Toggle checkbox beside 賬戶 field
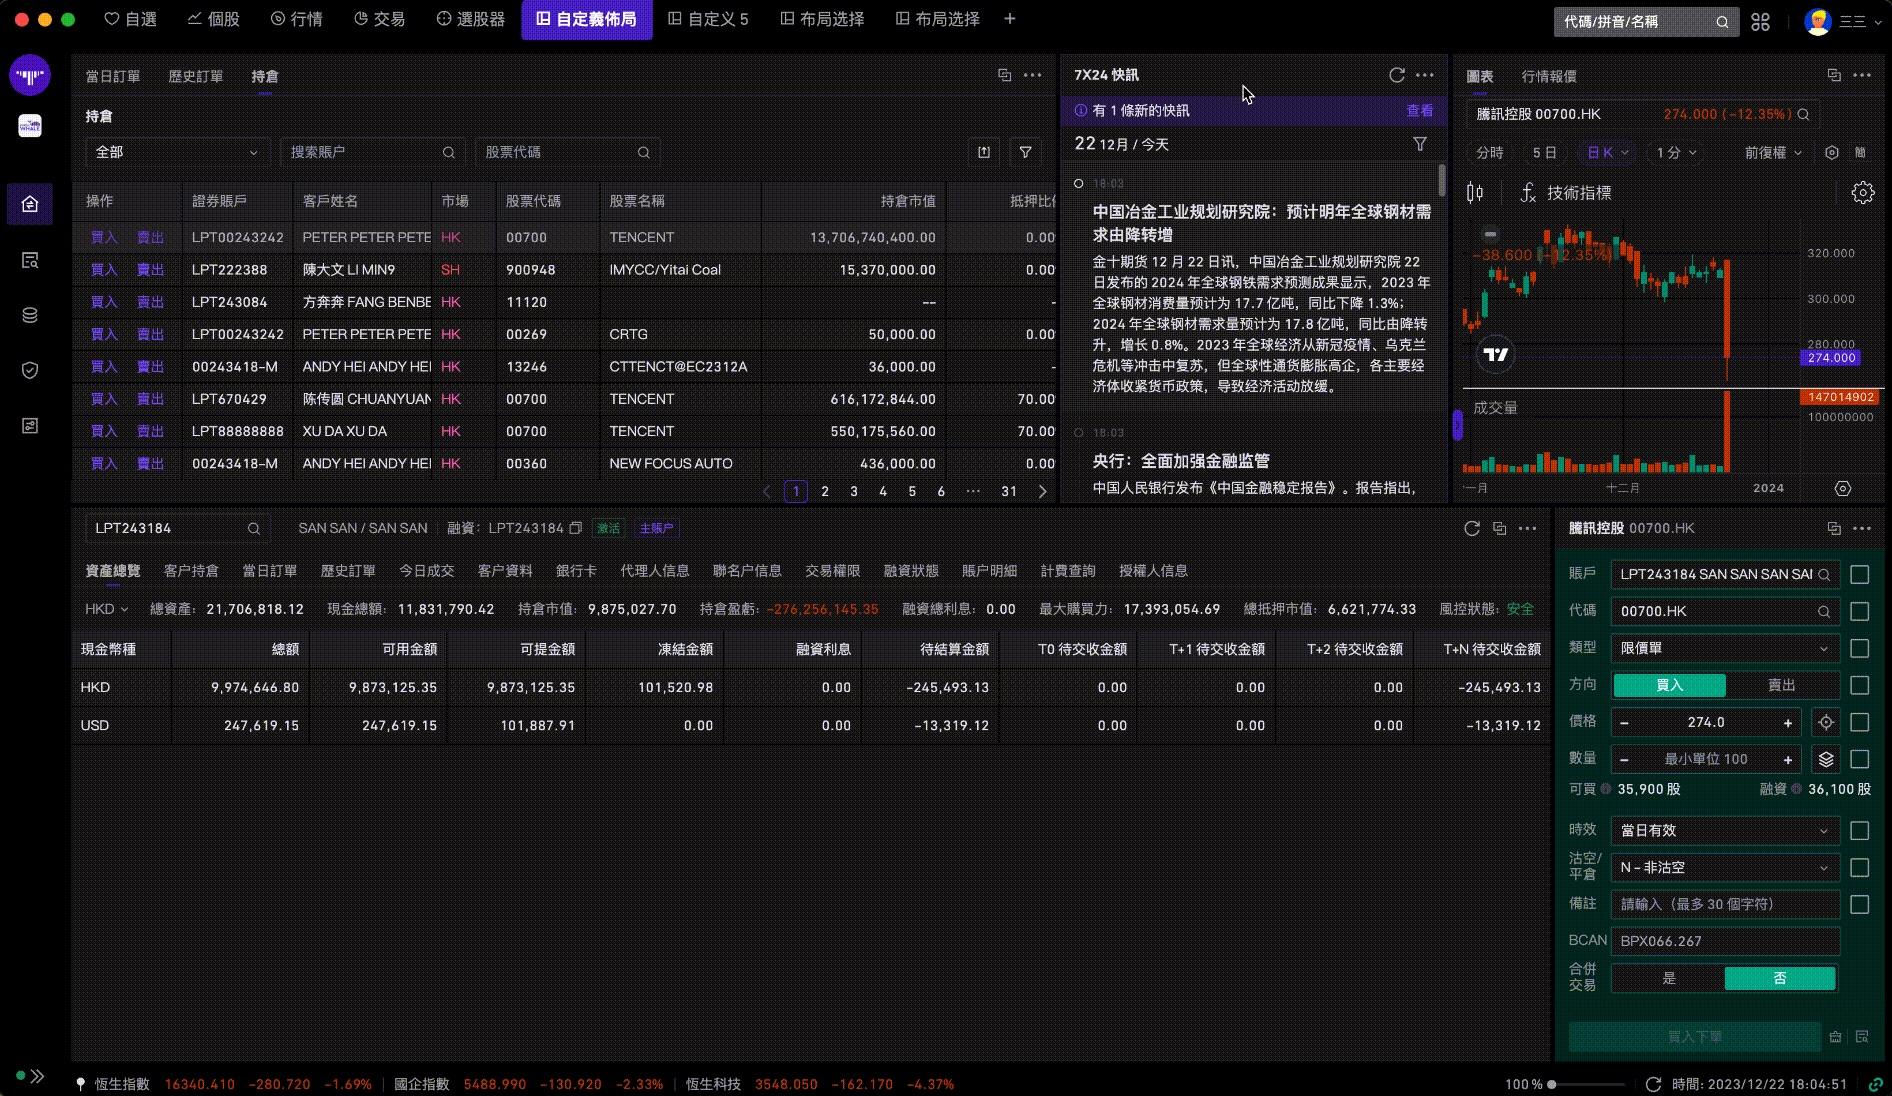 click(x=1860, y=574)
